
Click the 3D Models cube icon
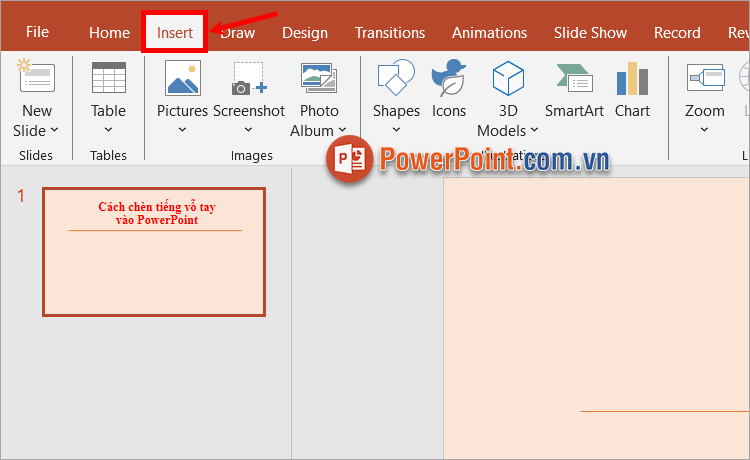tap(508, 77)
